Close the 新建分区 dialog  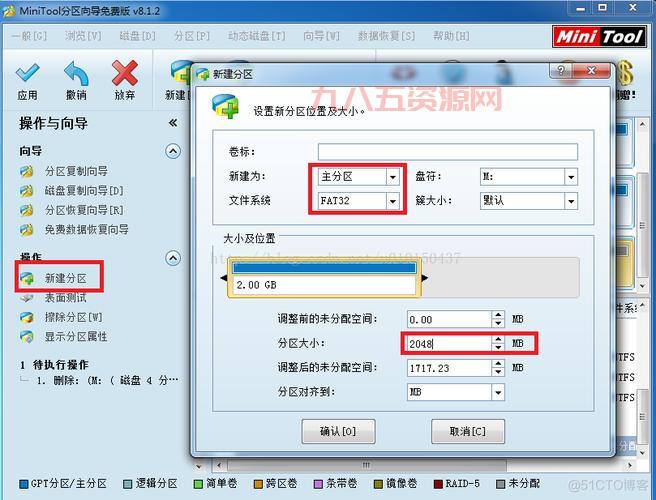[x=591, y=70]
